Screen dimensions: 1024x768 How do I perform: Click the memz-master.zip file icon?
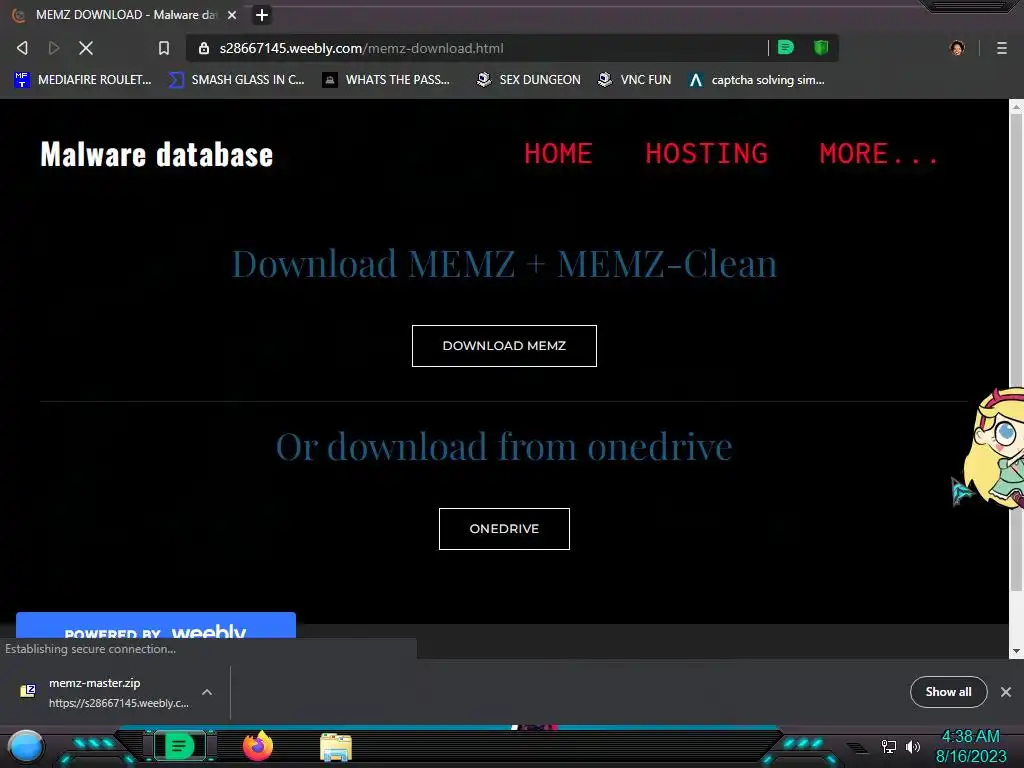coord(27,690)
